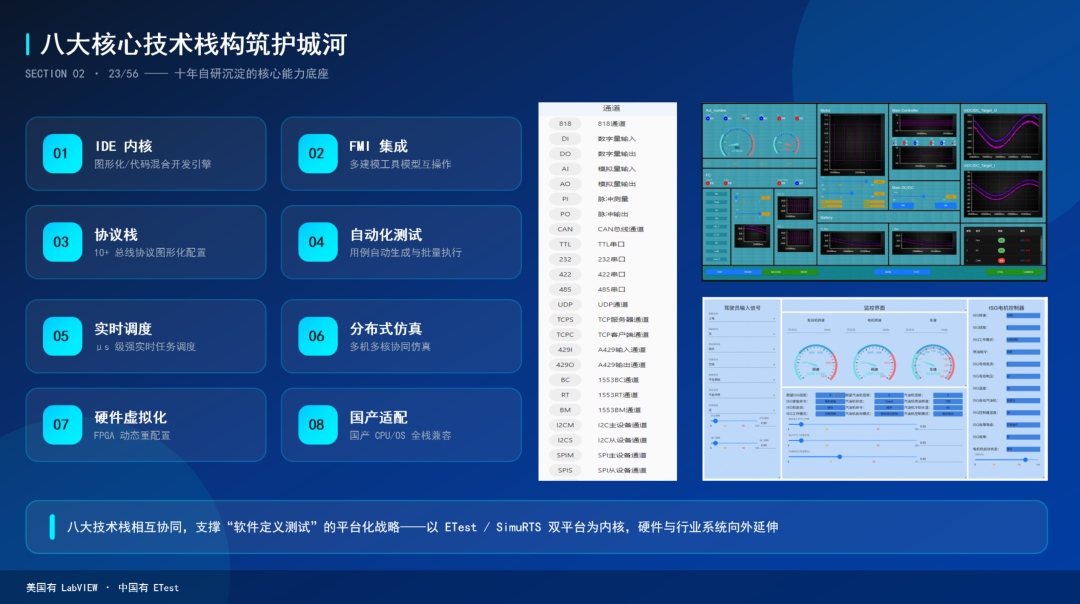
Task: Click the 01 badge on IDE 内核 card
Action: (x=62, y=154)
